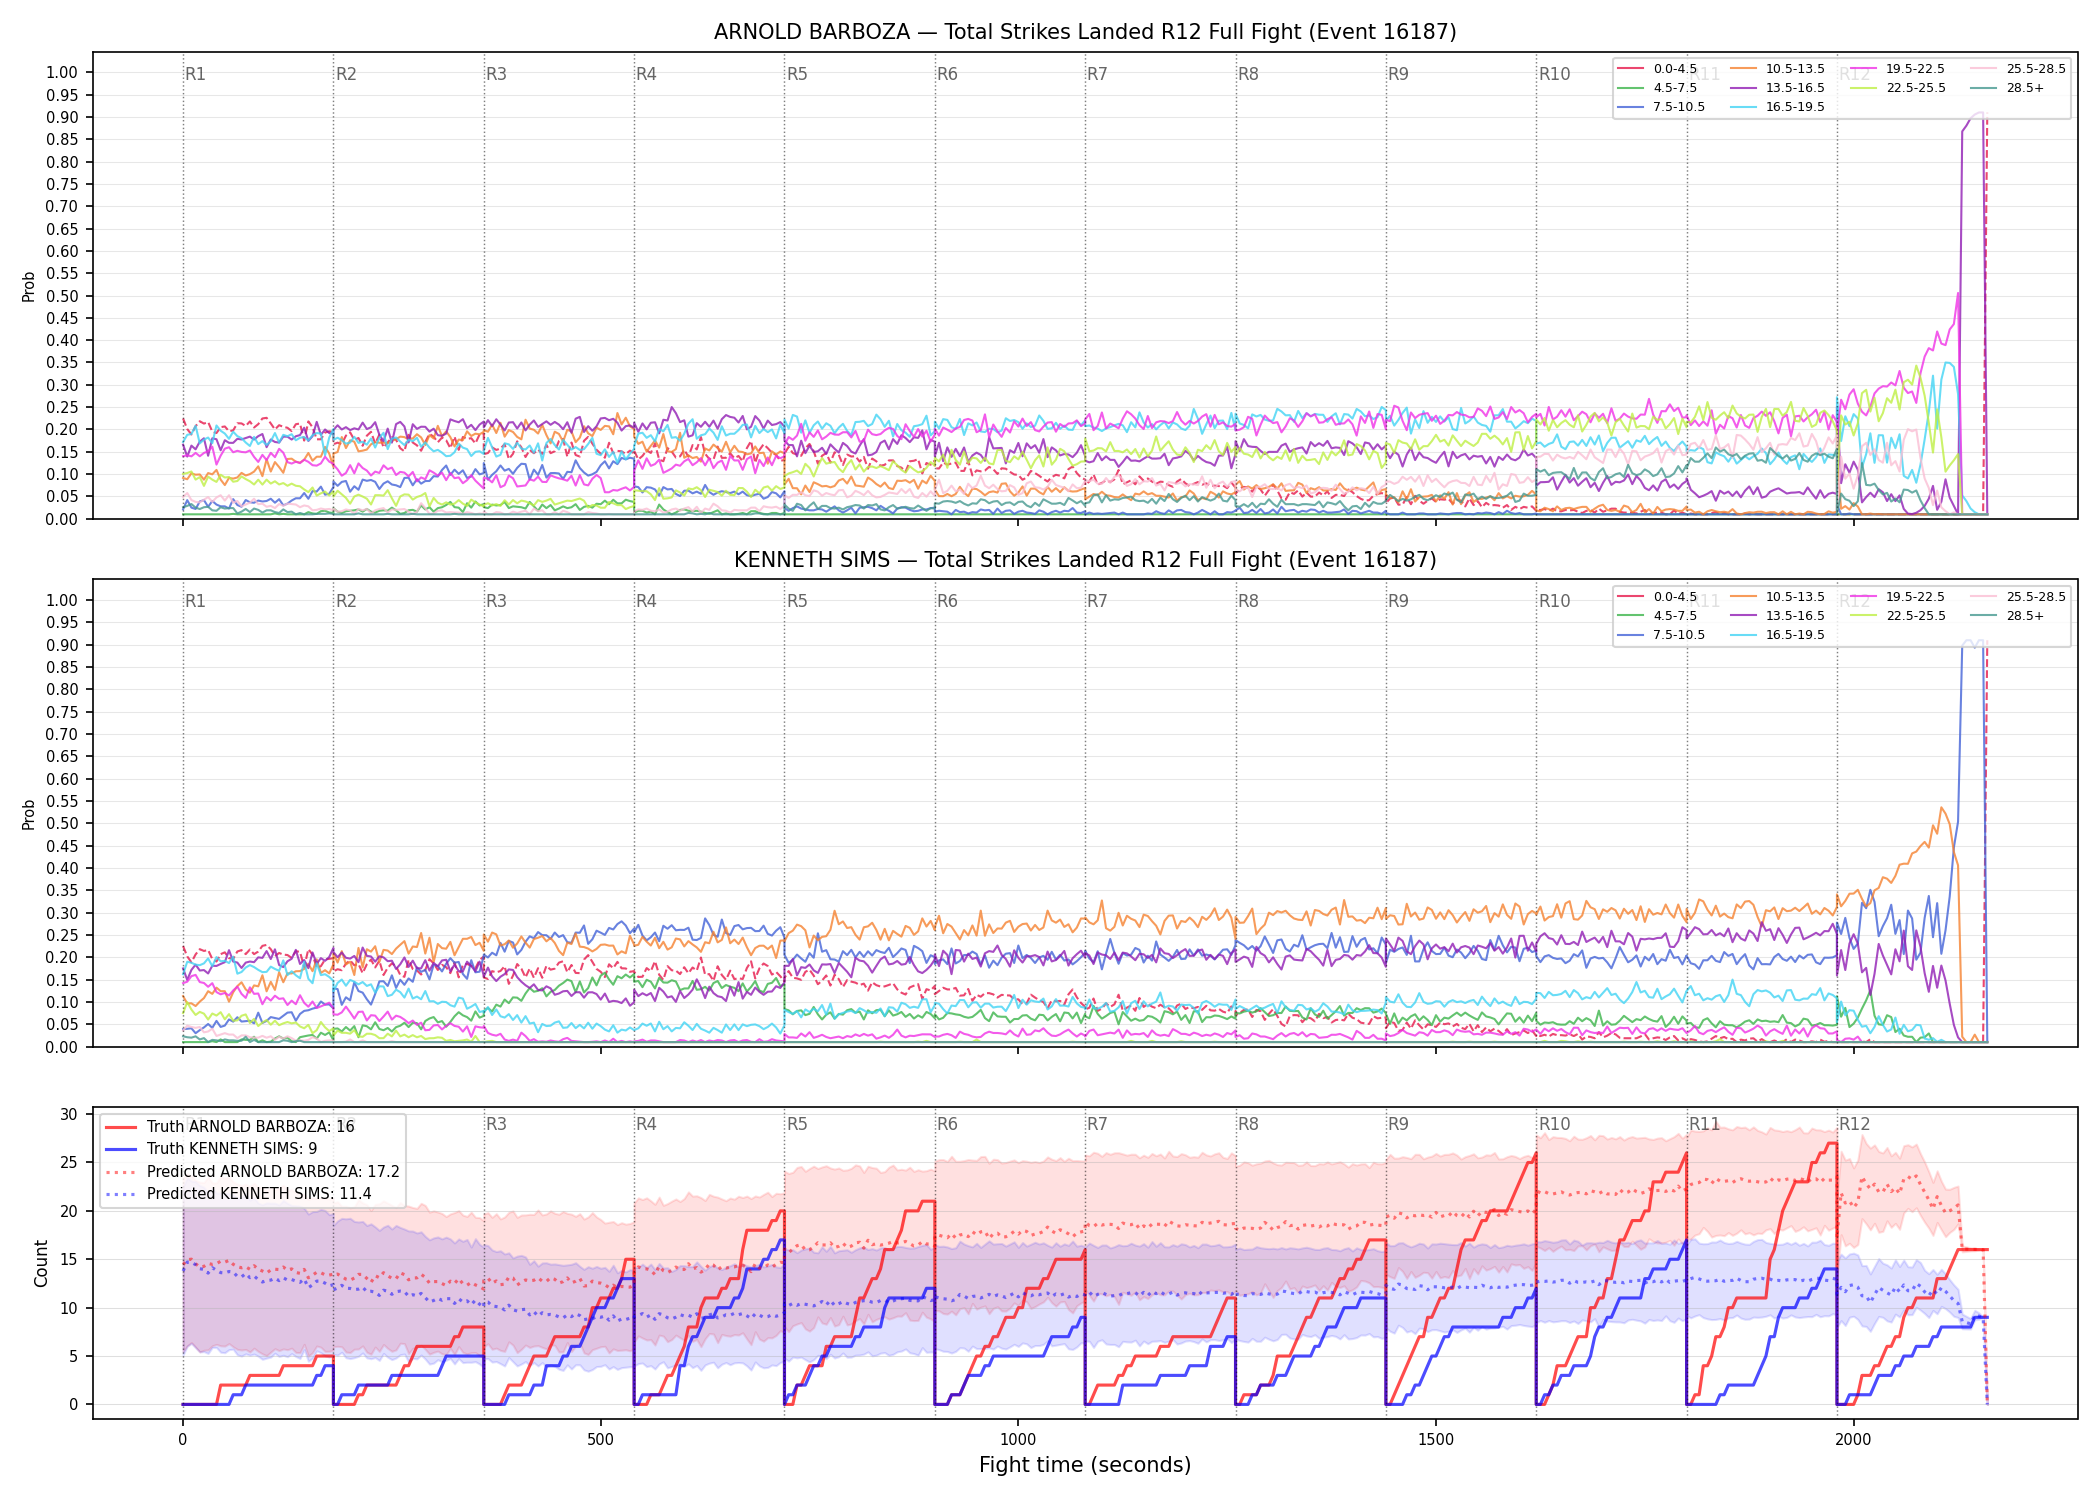Click the Fight time (seconds) axis label

pyautogui.click(x=1085, y=1465)
